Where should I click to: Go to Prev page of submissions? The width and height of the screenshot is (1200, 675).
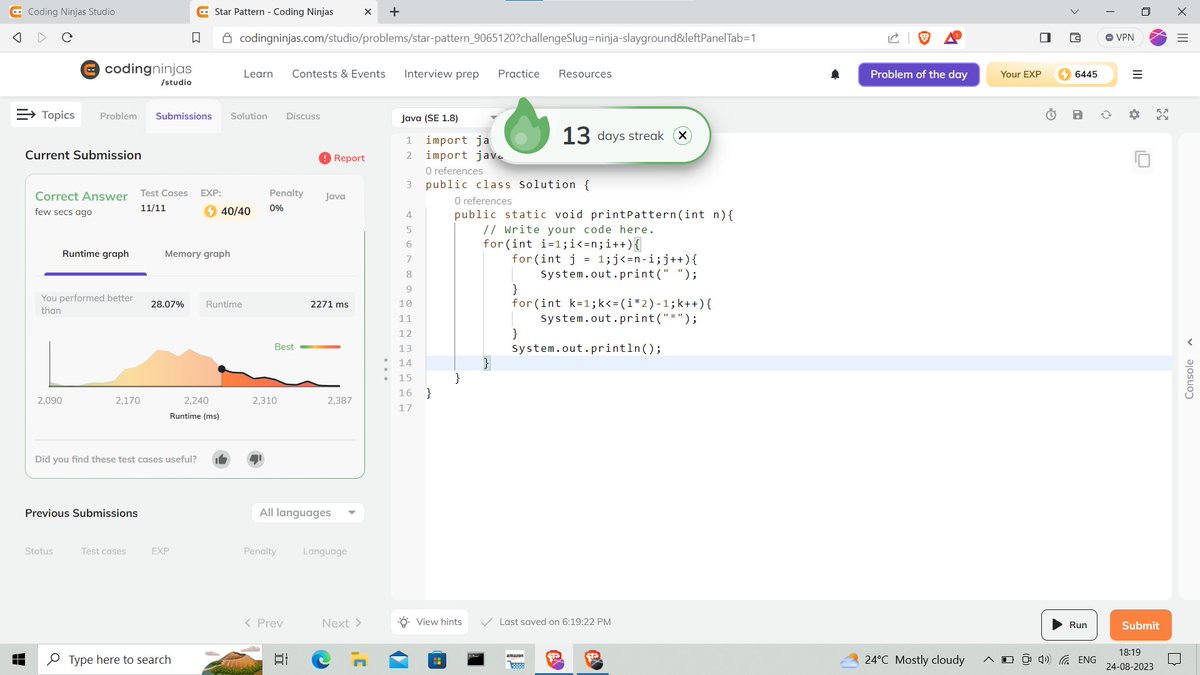tap(263, 623)
